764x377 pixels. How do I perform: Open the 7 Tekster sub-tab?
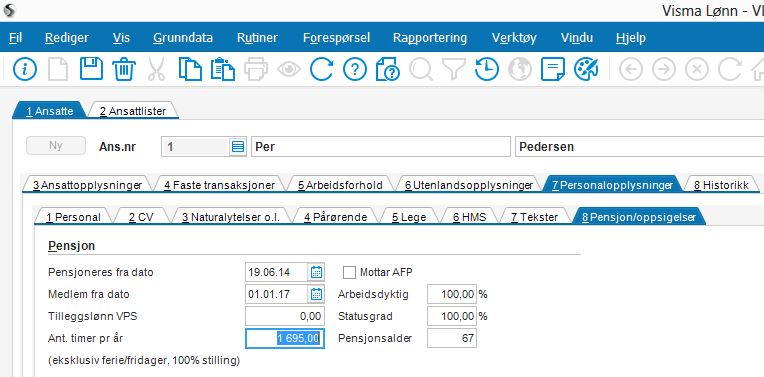point(534,217)
